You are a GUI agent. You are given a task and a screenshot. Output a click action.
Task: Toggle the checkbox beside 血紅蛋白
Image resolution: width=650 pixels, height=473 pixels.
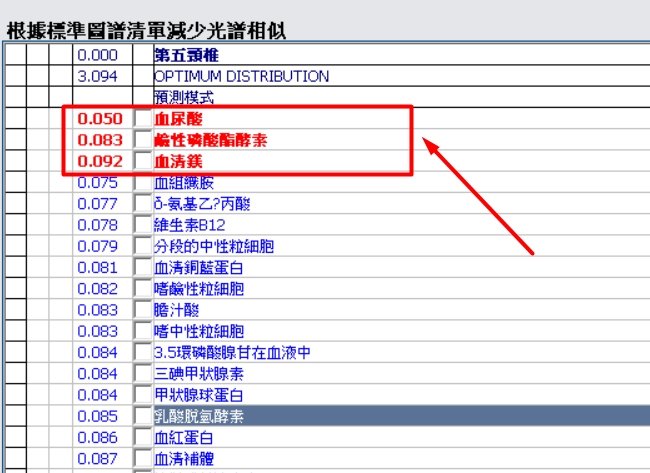[143, 437]
